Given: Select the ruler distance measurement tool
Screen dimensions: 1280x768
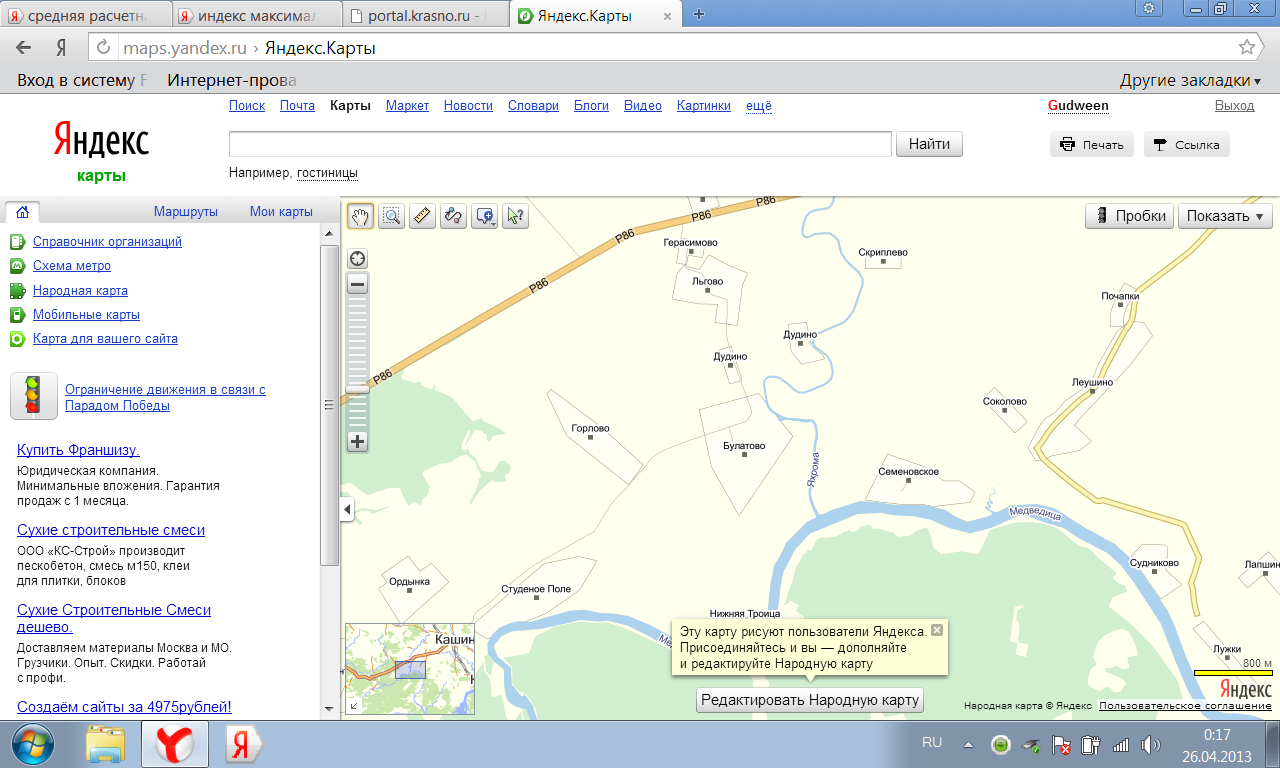Looking at the screenshot, I should click(422, 215).
